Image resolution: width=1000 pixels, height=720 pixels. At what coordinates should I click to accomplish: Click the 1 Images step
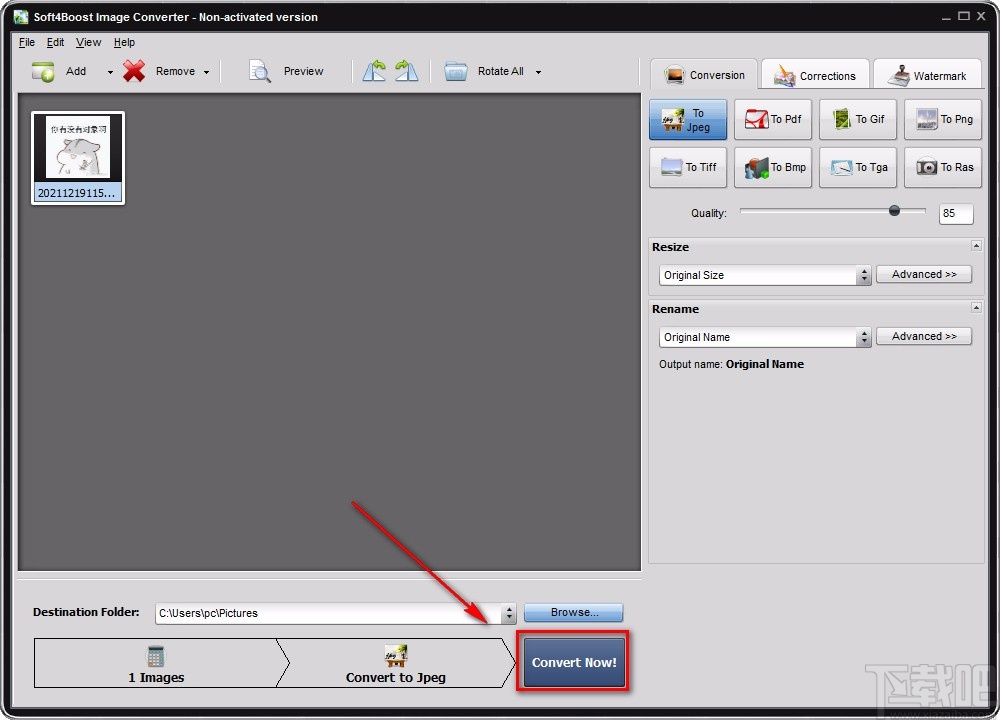(x=156, y=663)
